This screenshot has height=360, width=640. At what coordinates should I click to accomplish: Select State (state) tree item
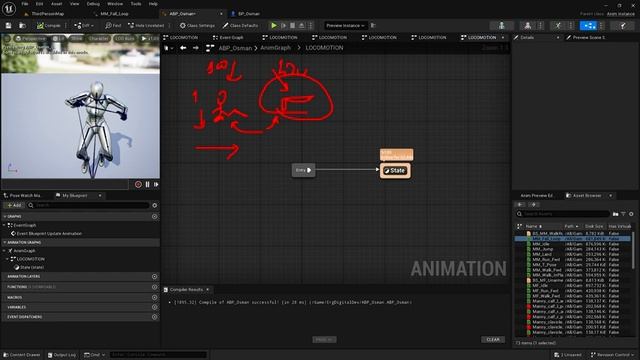[x=32, y=267]
